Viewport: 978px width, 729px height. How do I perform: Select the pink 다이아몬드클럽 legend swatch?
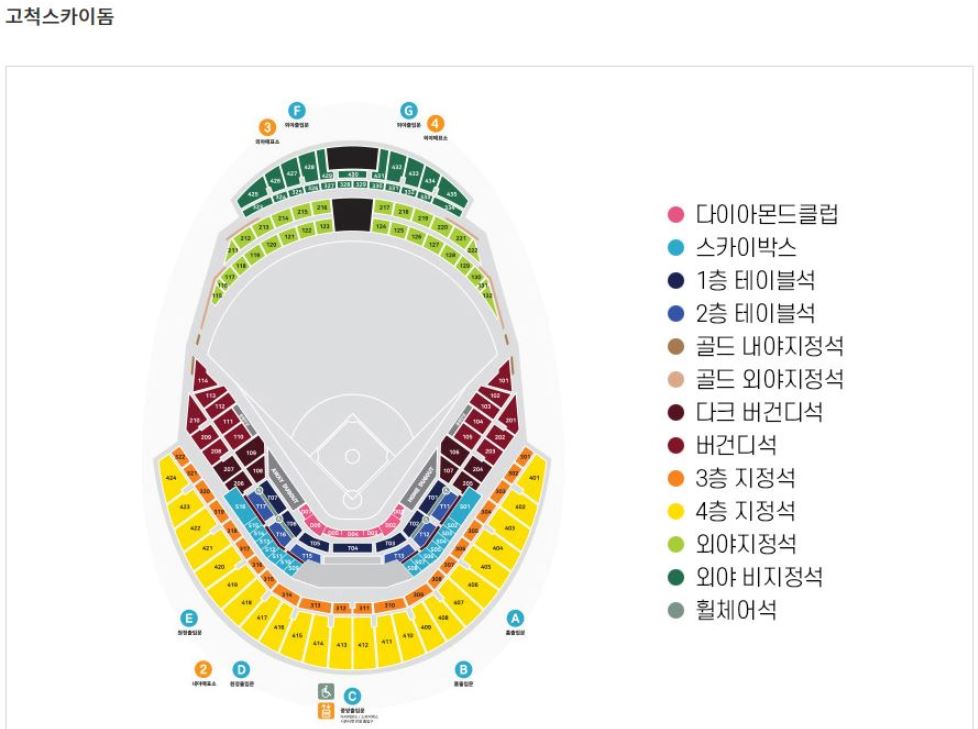click(x=675, y=215)
